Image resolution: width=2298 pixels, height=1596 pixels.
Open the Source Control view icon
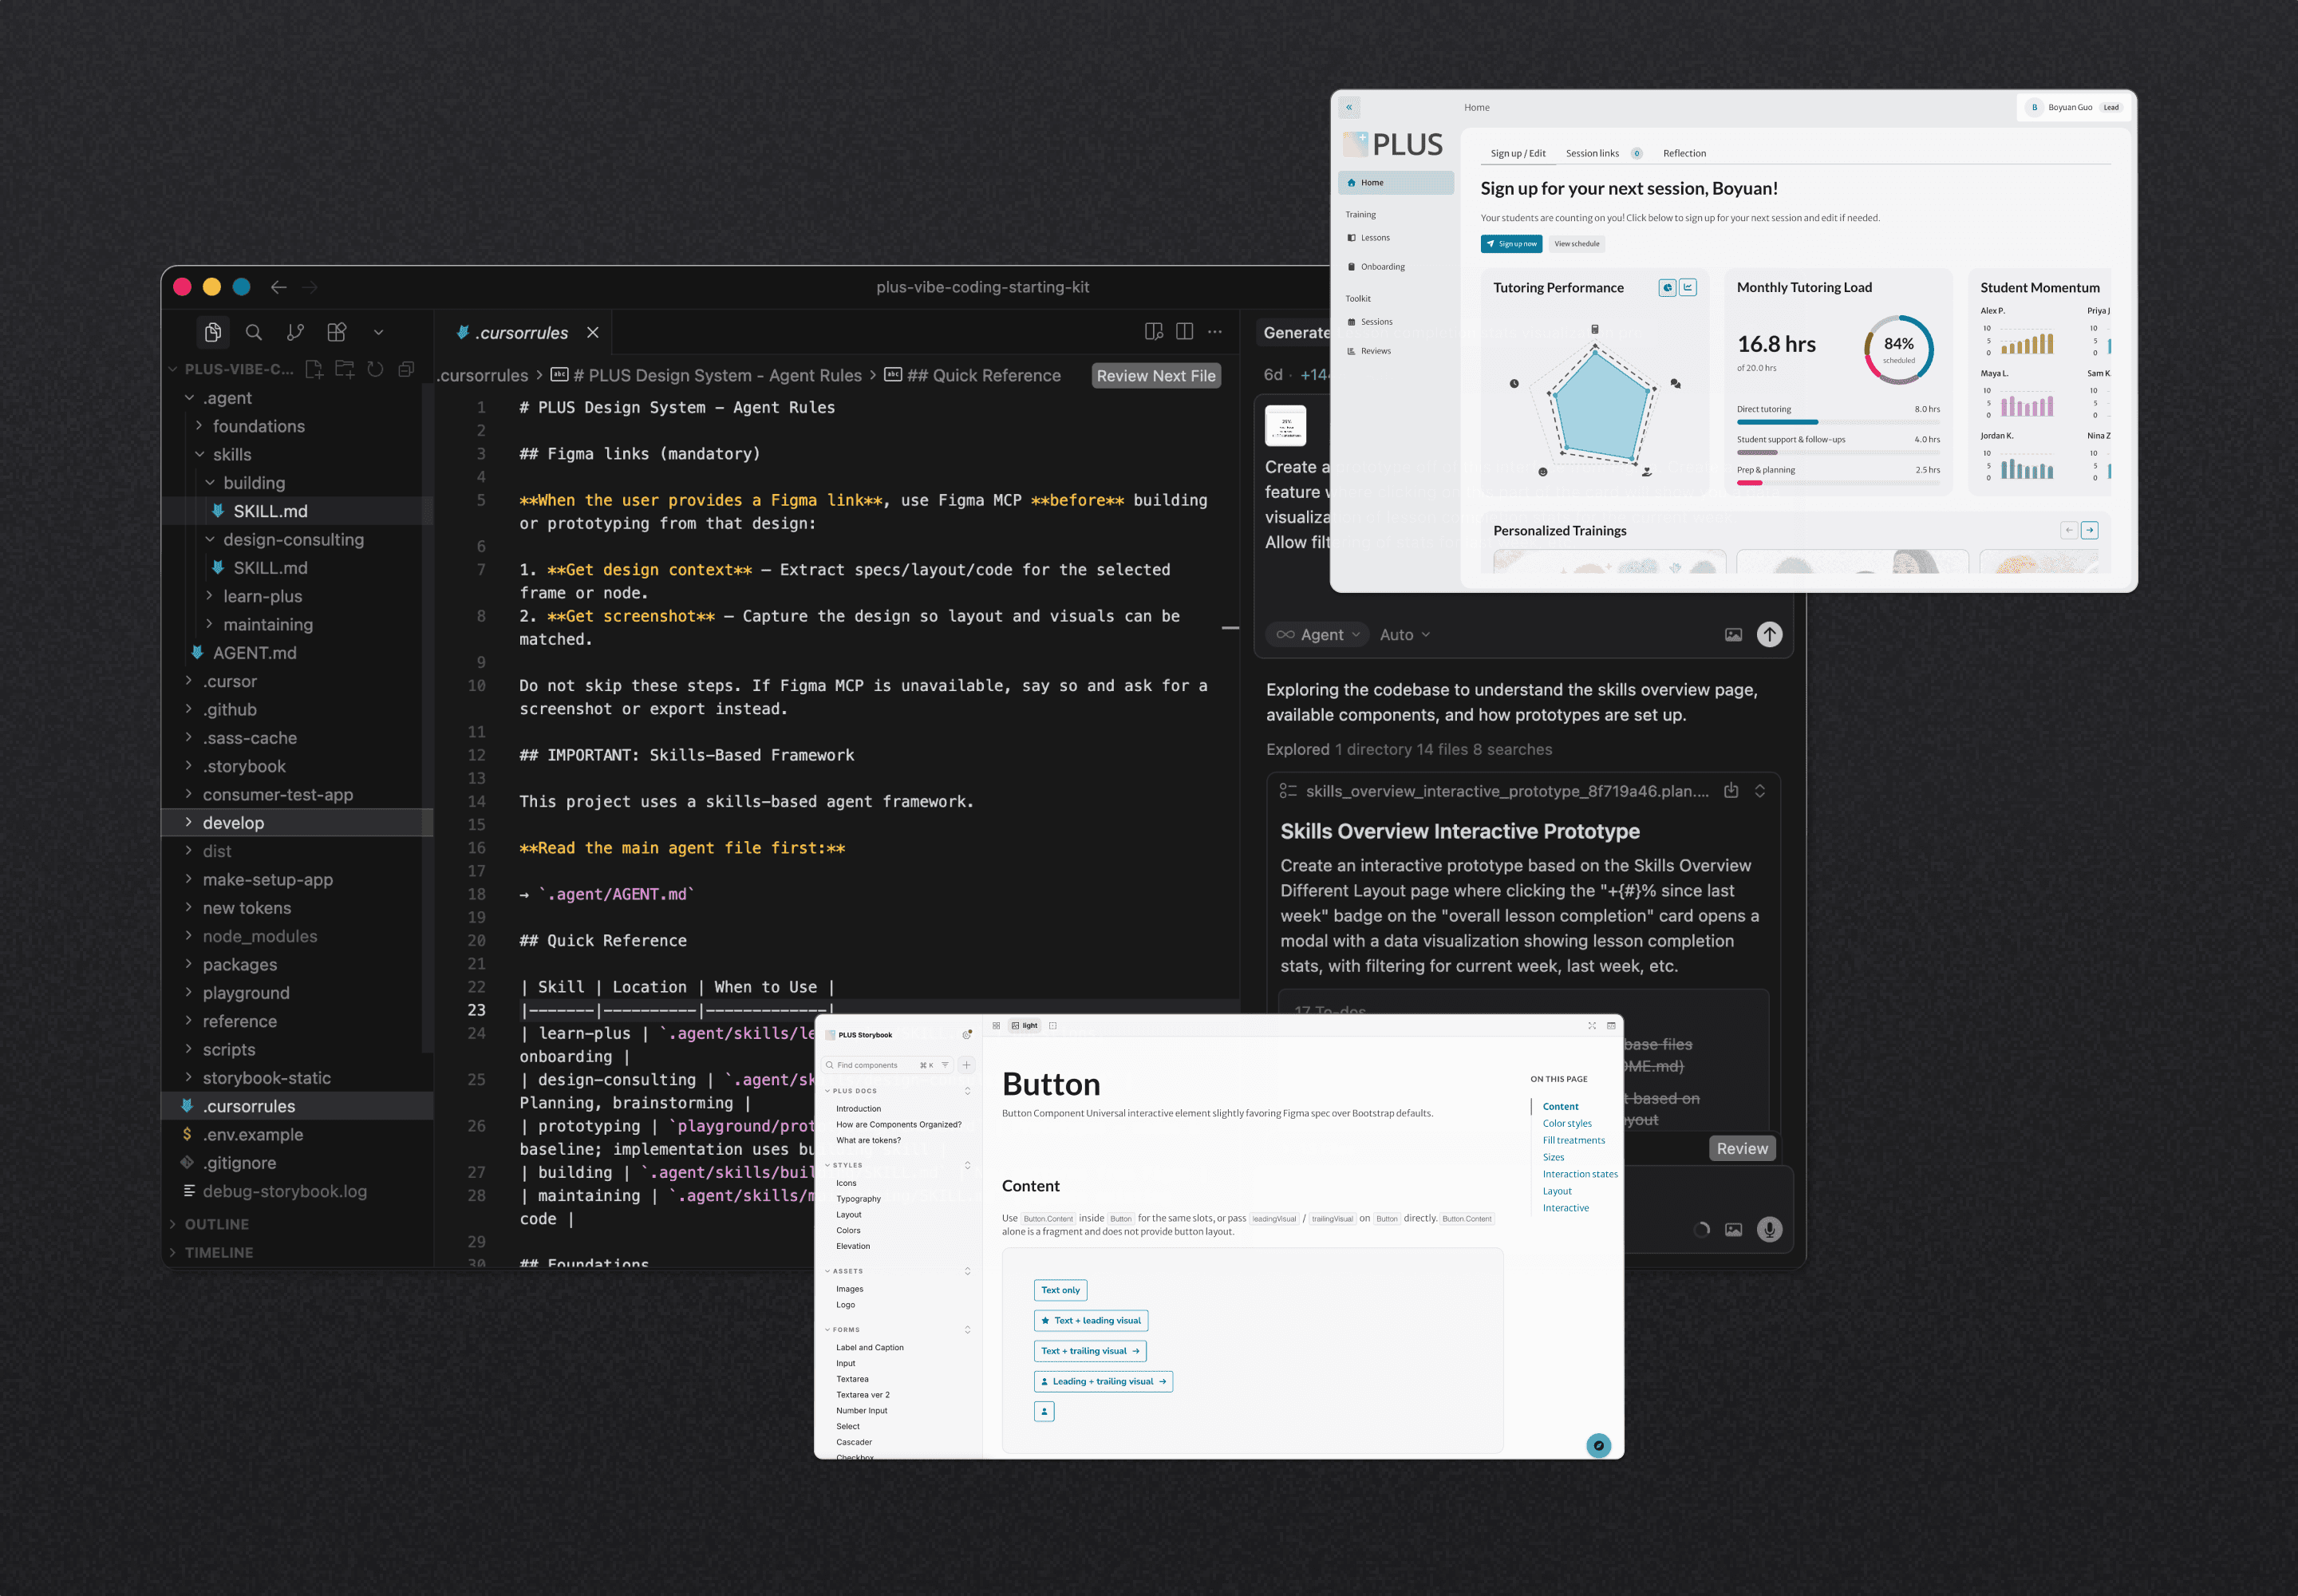pyautogui.click(x=295, y=332)
